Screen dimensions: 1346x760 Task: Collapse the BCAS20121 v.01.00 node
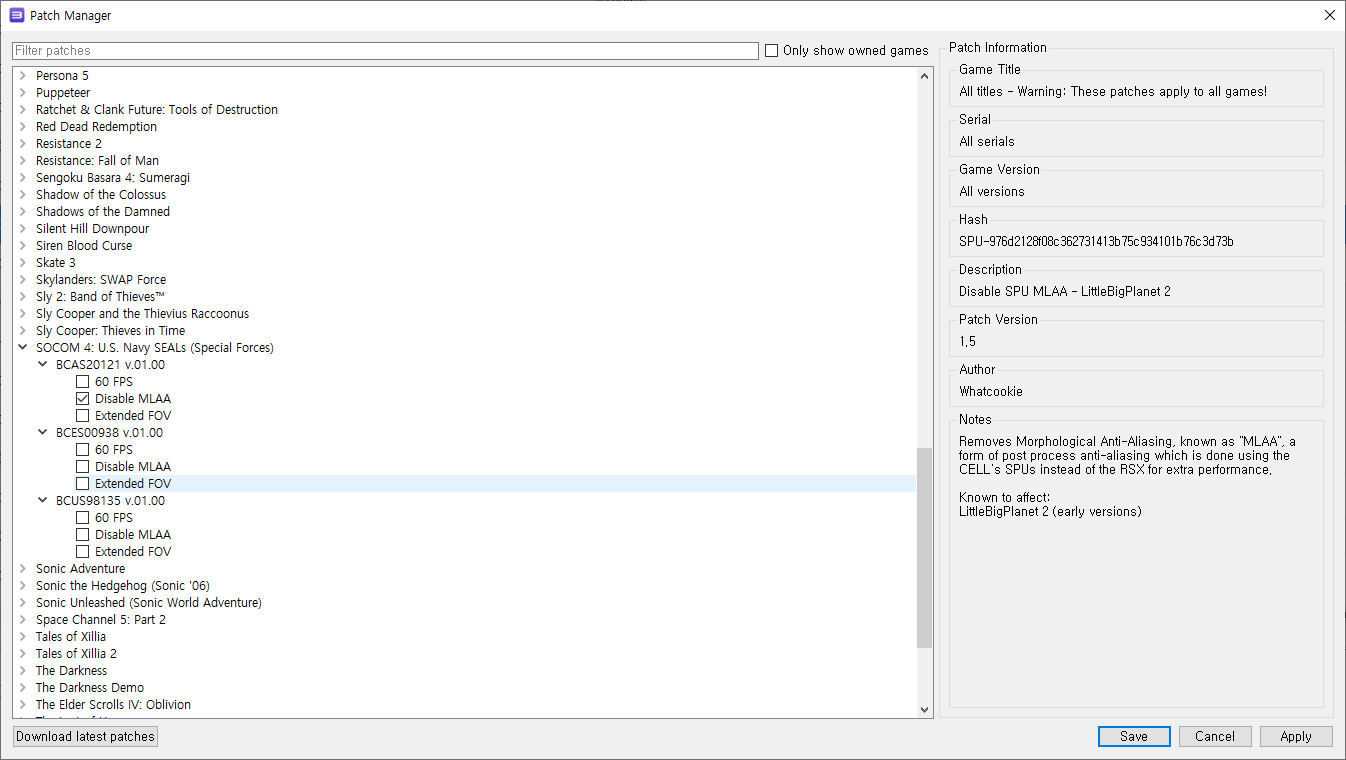click(43, 365)
